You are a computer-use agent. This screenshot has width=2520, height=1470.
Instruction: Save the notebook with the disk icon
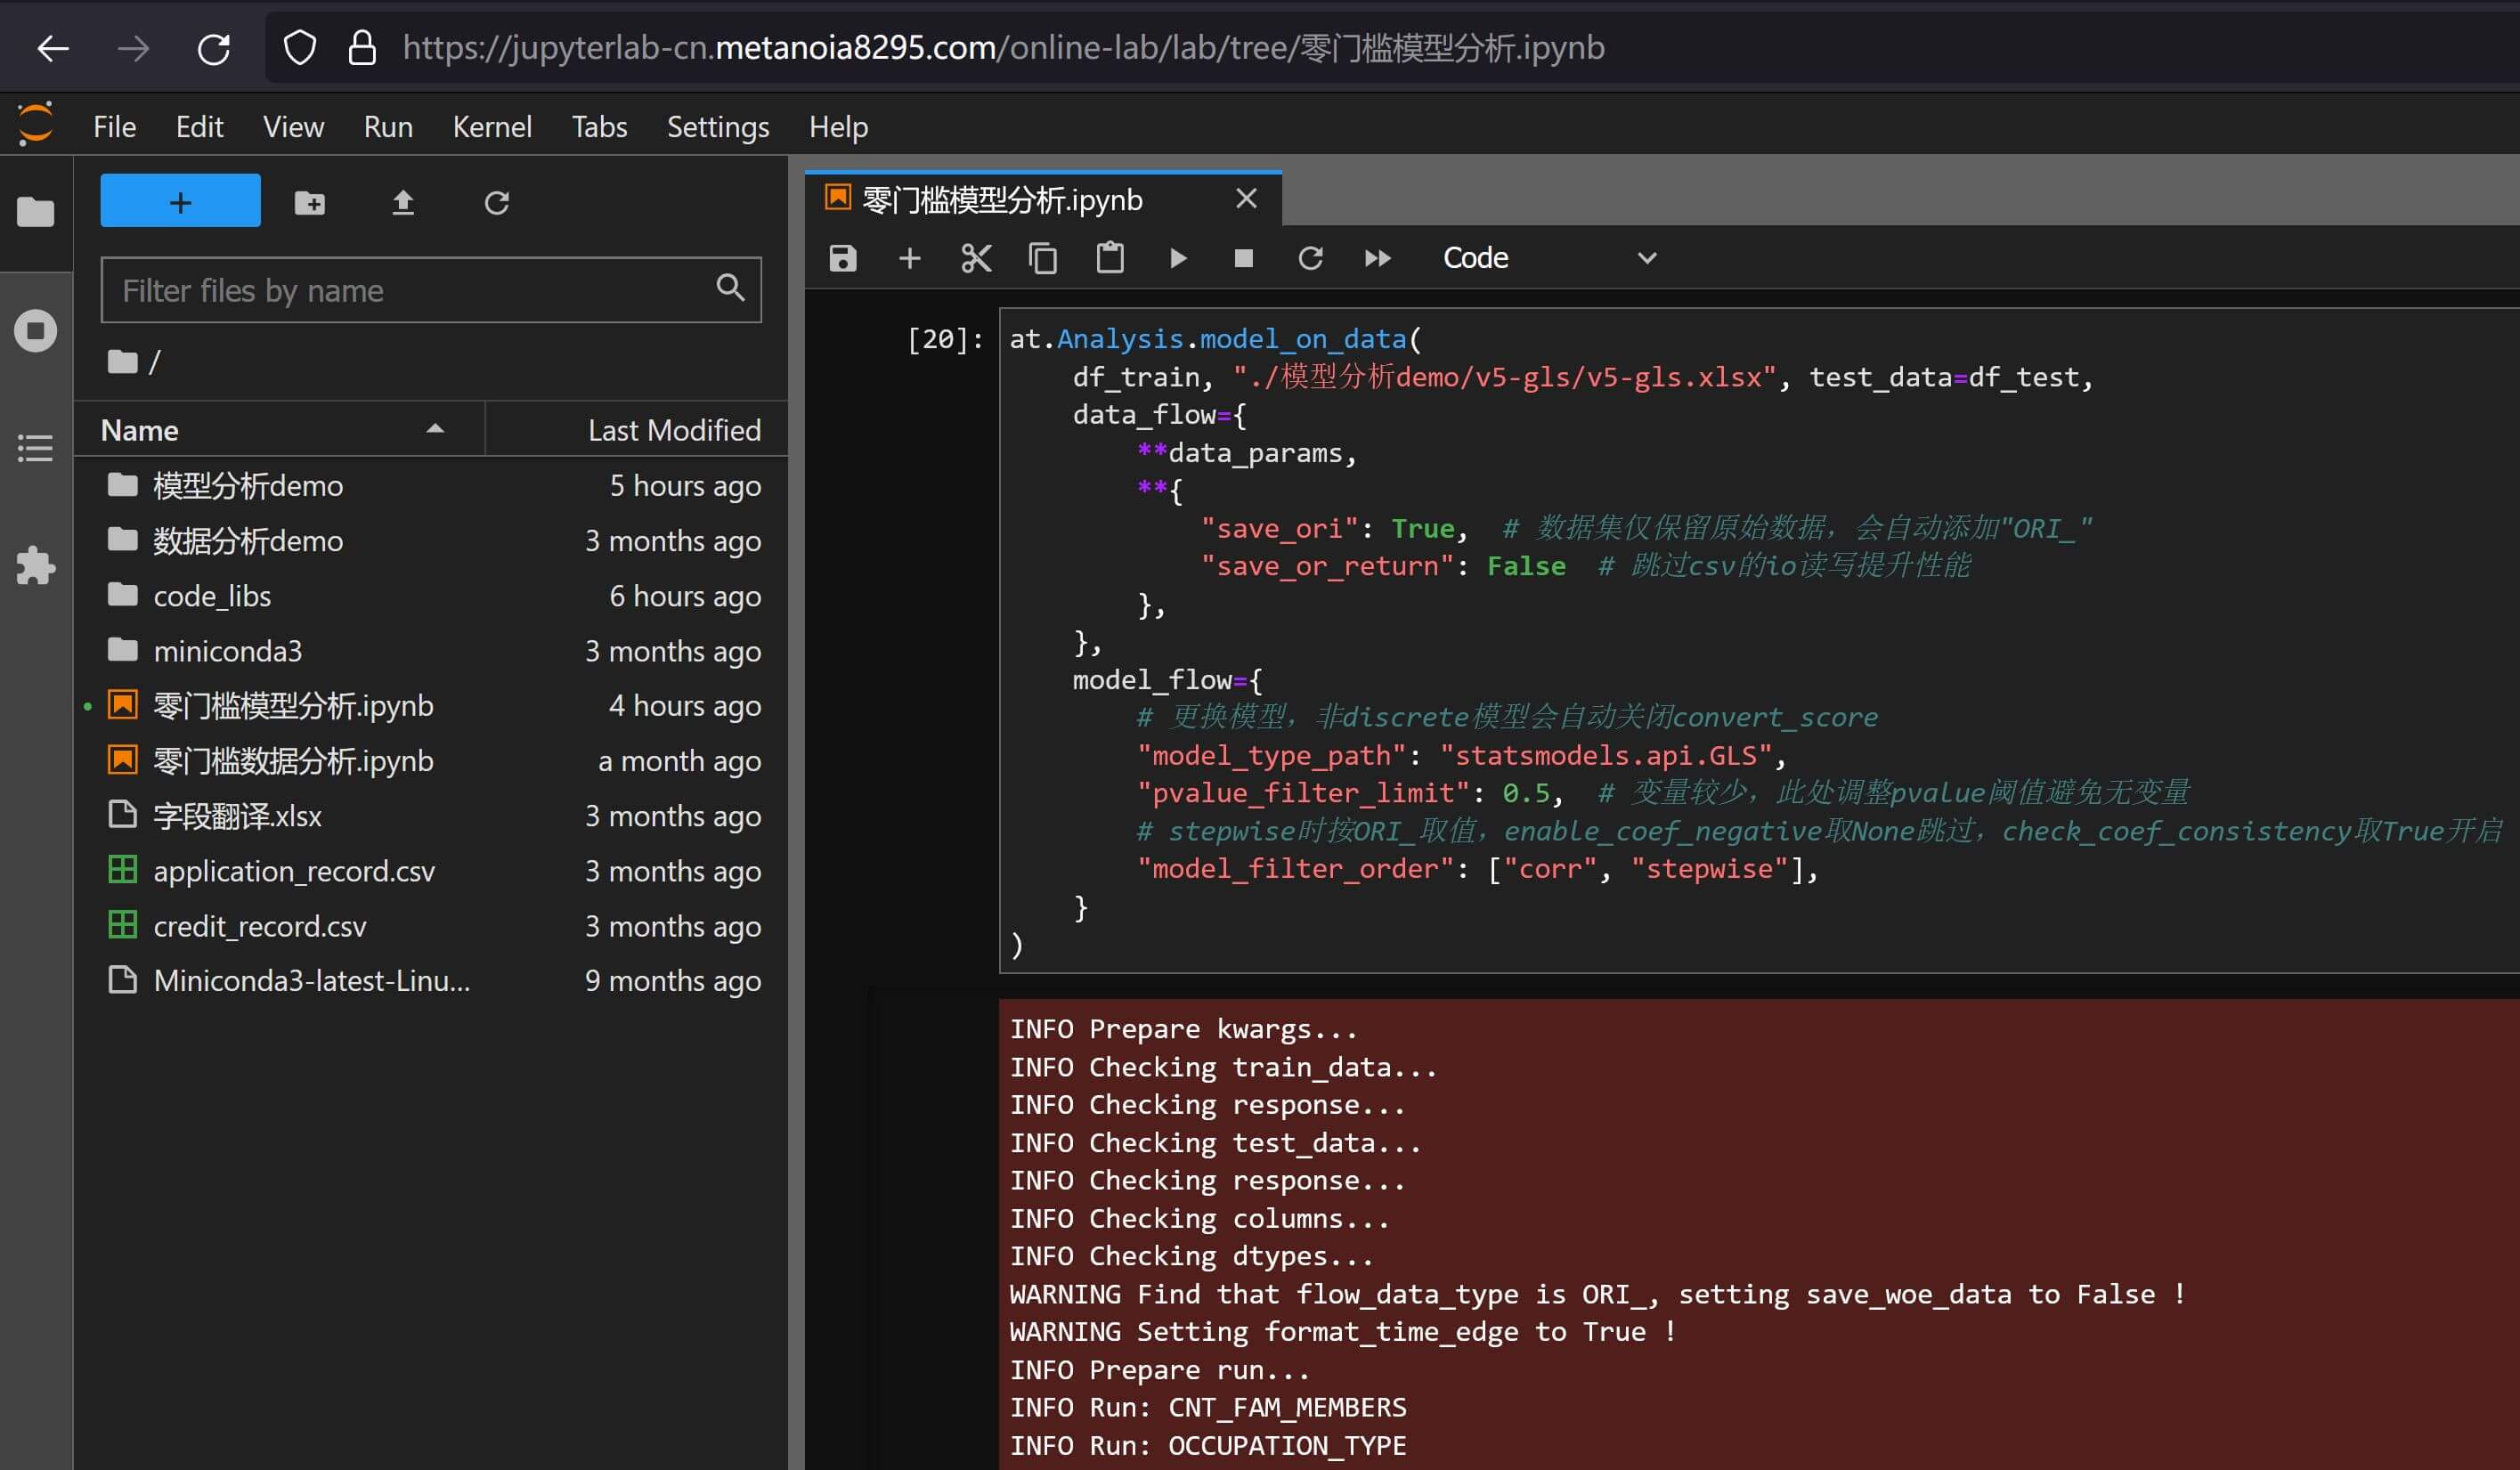click(x=842, y=258)
